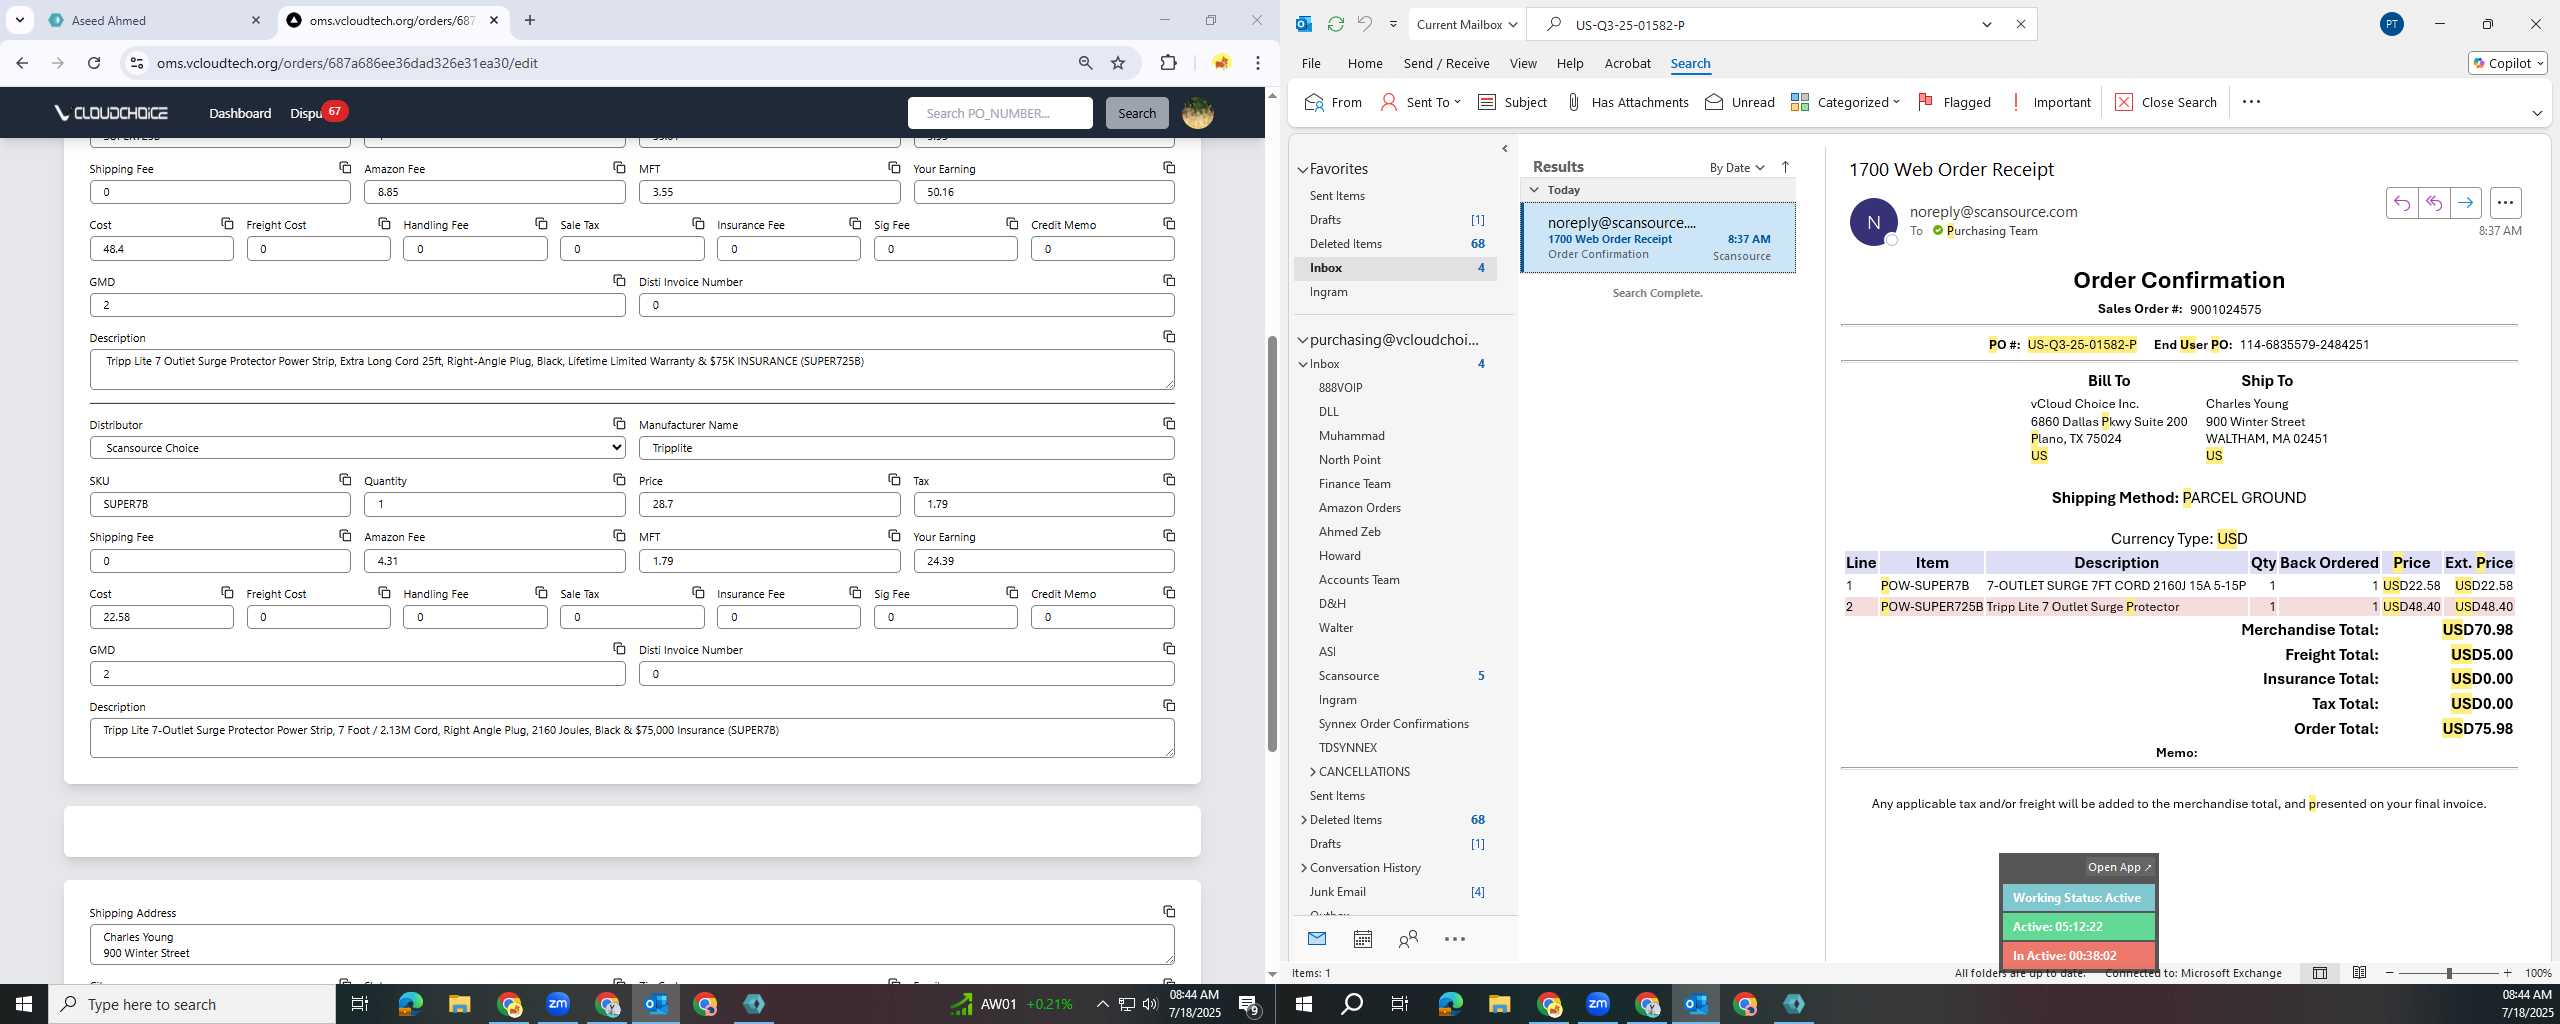Open By Date sort dropdown
The image size is (2560, 1024).
(1737, 167)
